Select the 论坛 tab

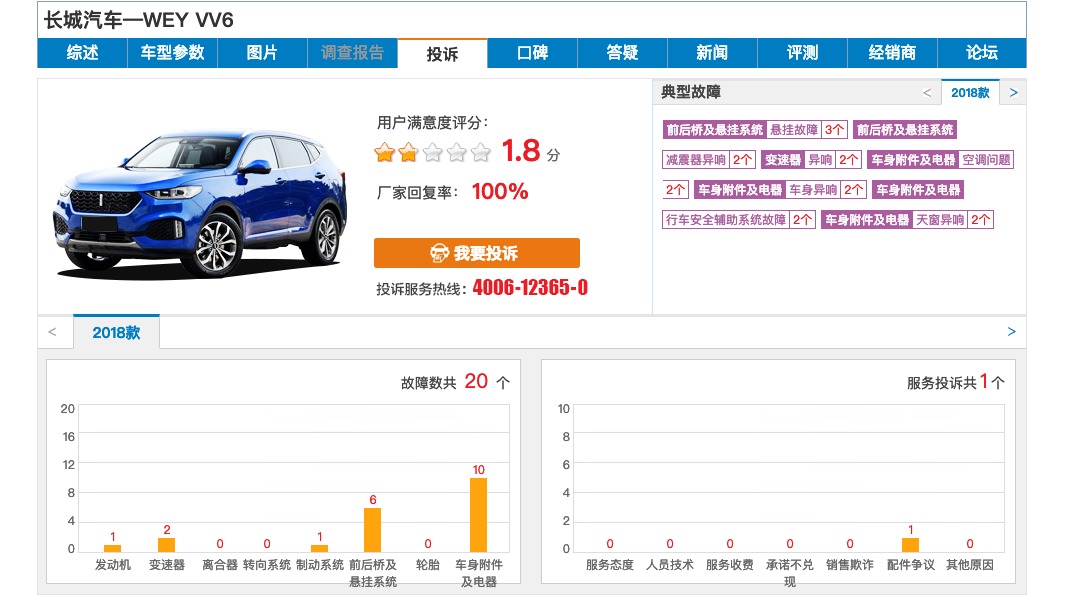(982, 53)
